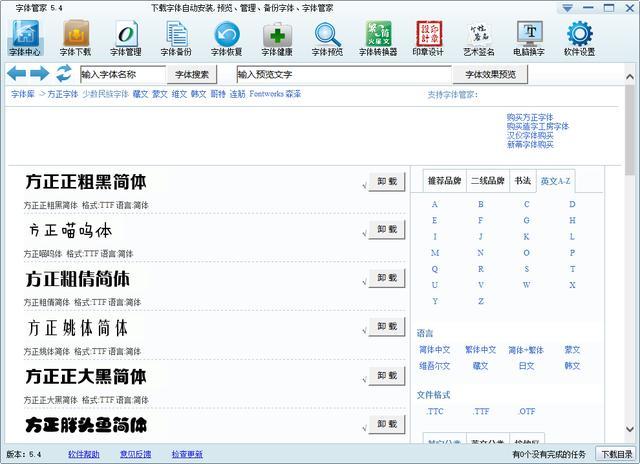The image size is (640, 464).
Task: Open the 字体转换器 converter tool
Action: click(x=377, y=37)
